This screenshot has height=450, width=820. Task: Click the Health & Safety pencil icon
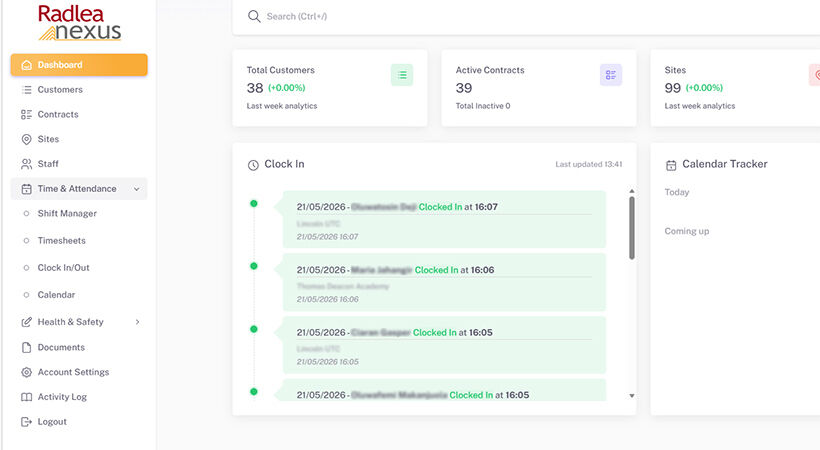pyautogui.click(x=26, y=322)
